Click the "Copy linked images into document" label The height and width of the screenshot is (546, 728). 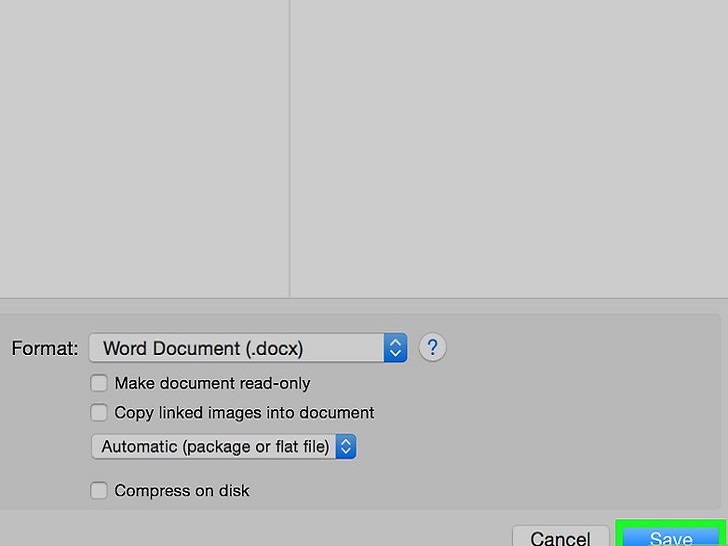click(244, 412)
